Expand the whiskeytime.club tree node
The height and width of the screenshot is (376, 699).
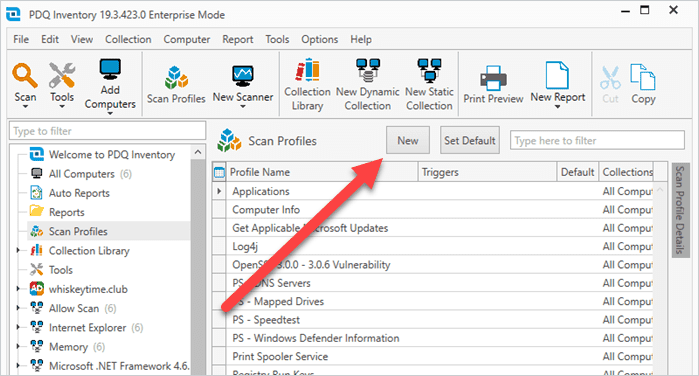click(18, 289)
